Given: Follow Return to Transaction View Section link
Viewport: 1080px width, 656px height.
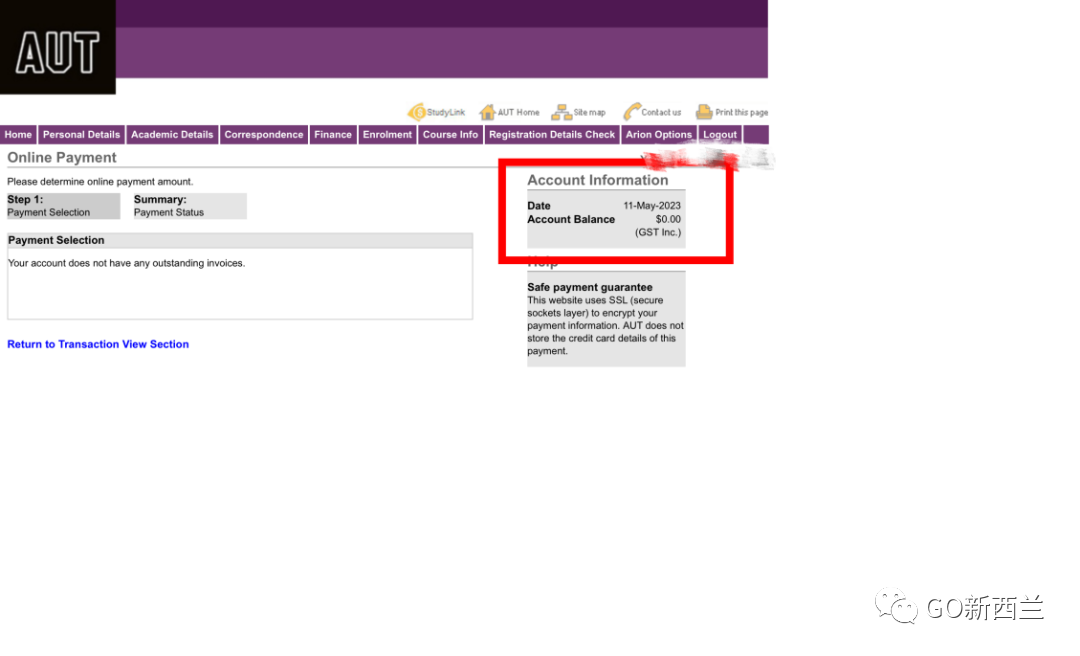Looking at the screenshot, I should [x=98, y=344].
